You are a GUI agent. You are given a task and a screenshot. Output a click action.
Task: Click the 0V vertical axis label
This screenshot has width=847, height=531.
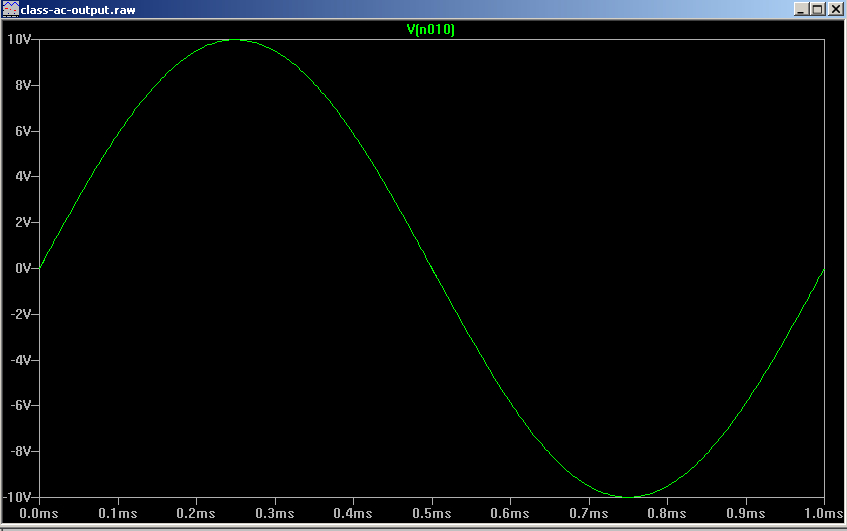point(23,268)
